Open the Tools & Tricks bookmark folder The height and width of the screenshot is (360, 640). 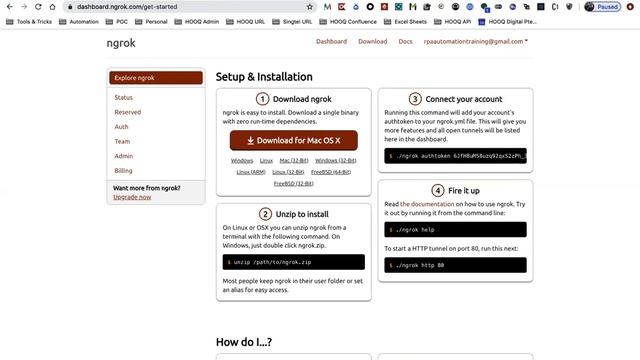29,22
